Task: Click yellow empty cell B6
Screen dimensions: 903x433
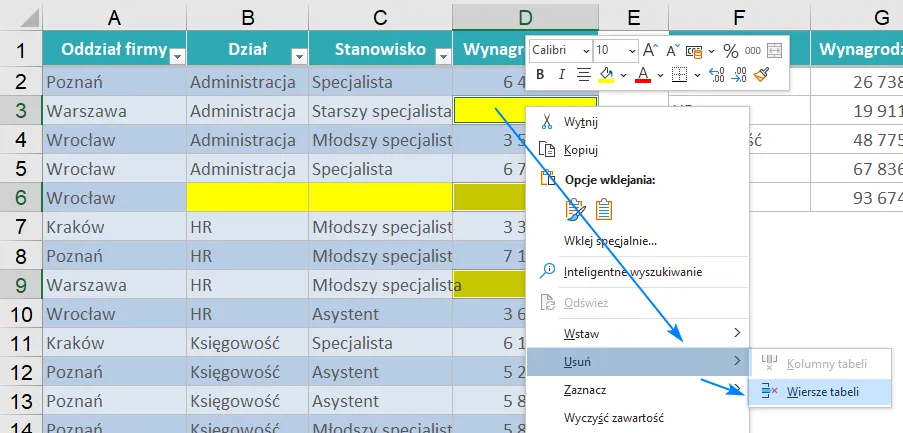Action: coord(248,197)
